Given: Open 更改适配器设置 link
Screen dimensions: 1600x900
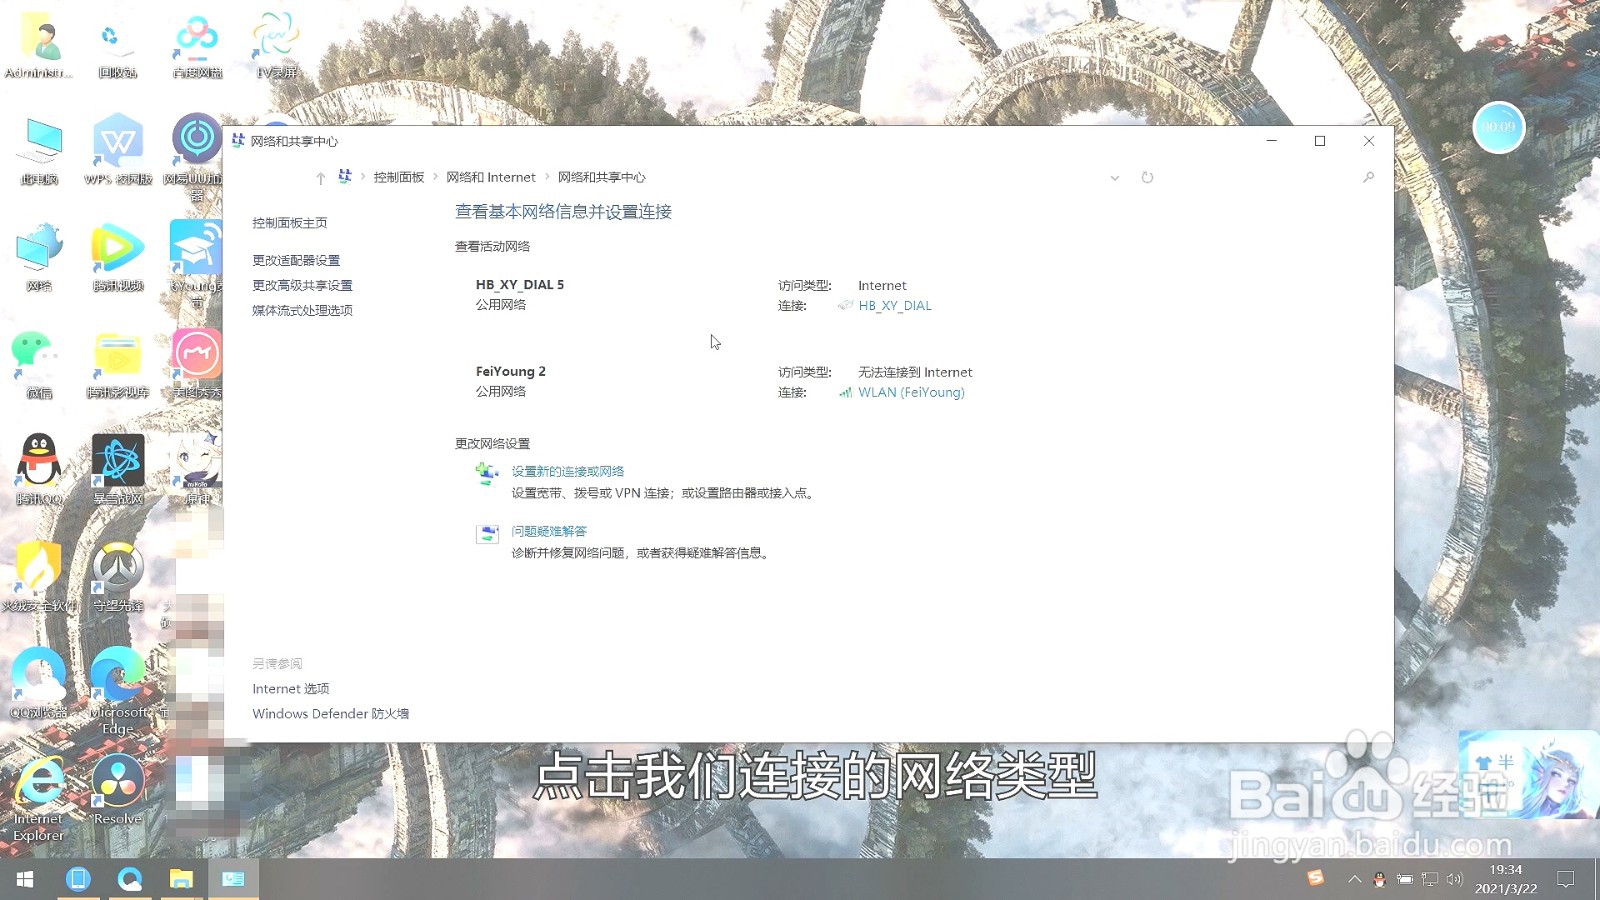Looking at the screenshot, I should (296, 260).
